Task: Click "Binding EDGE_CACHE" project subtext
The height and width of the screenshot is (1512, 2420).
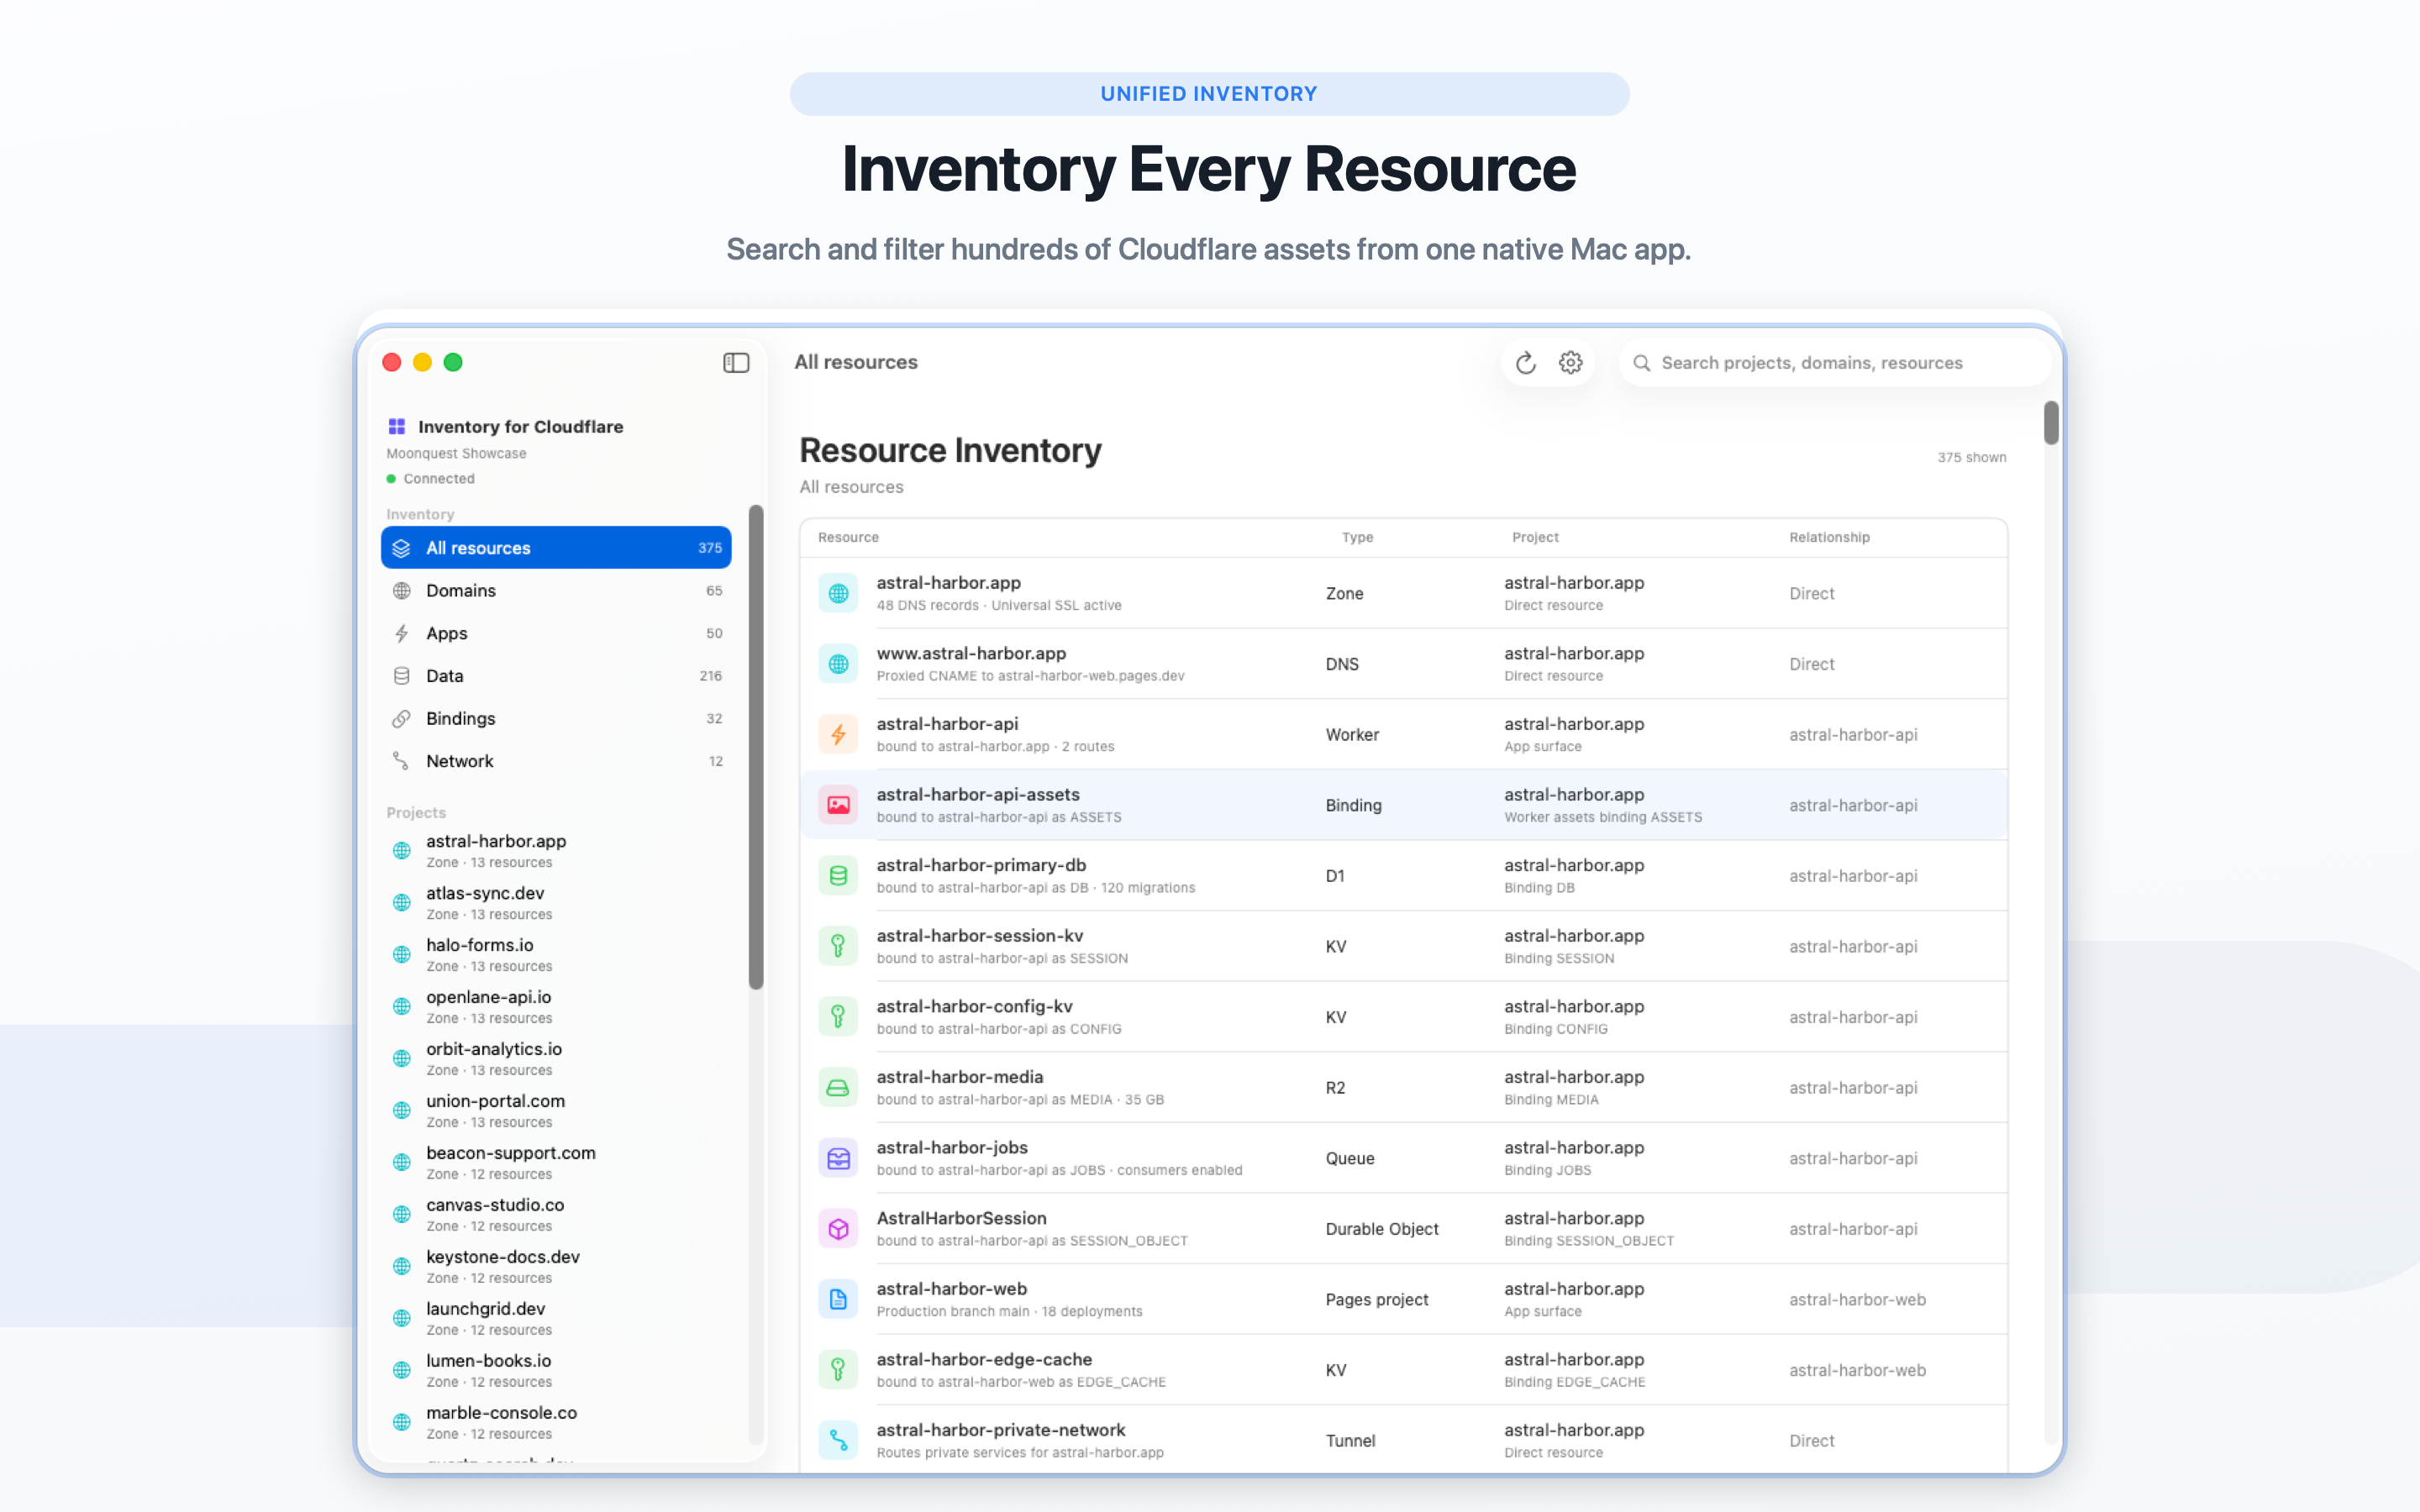Action: click(x=1574, y=1382)
